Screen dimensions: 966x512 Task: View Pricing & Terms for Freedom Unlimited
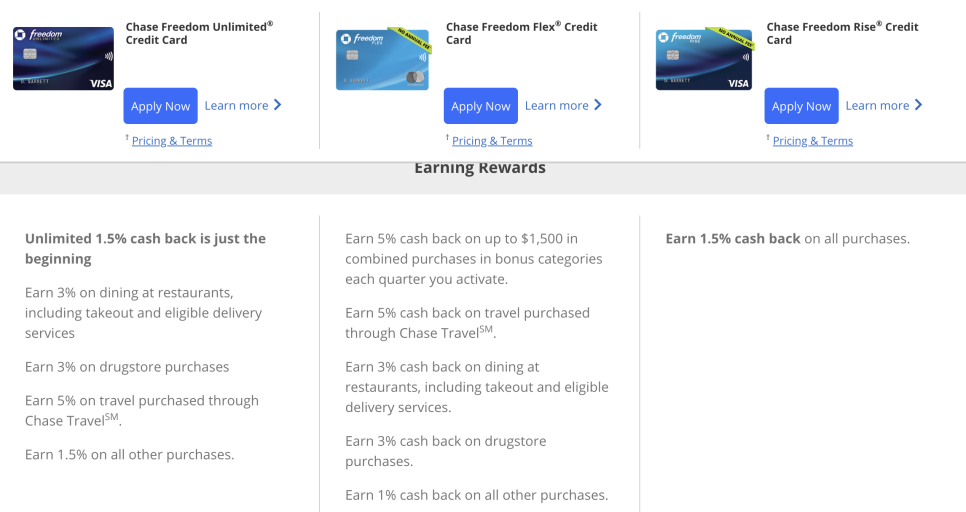[x=172, y=140]
